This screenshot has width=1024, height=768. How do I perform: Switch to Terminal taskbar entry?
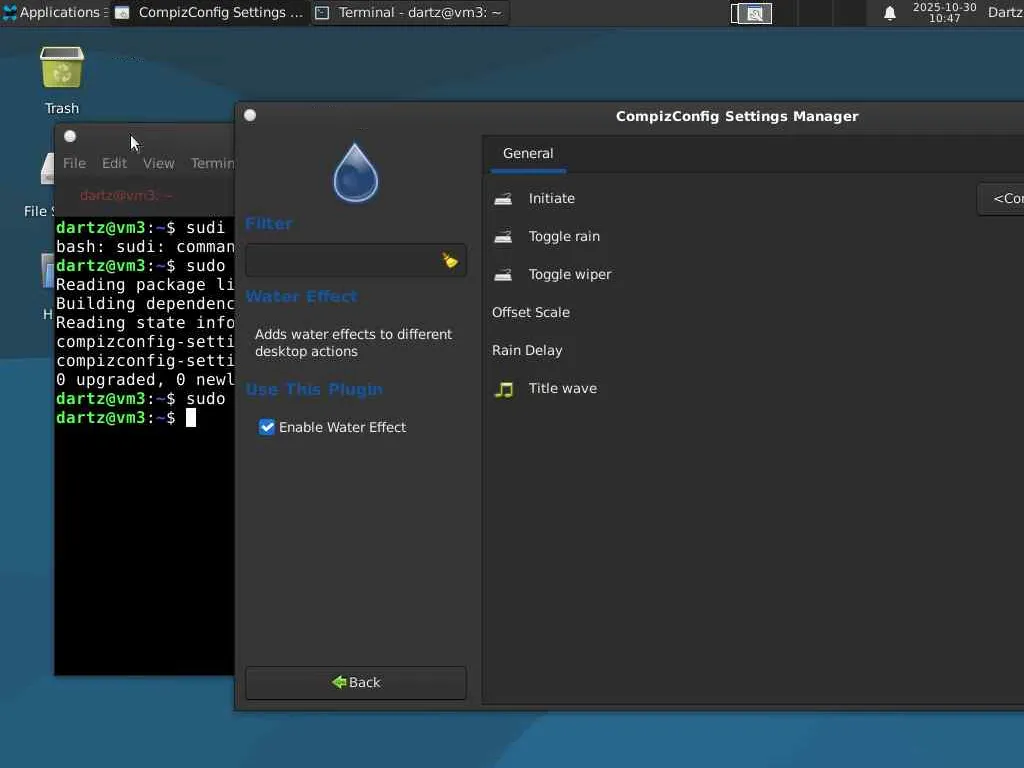[x=409, y=12]
